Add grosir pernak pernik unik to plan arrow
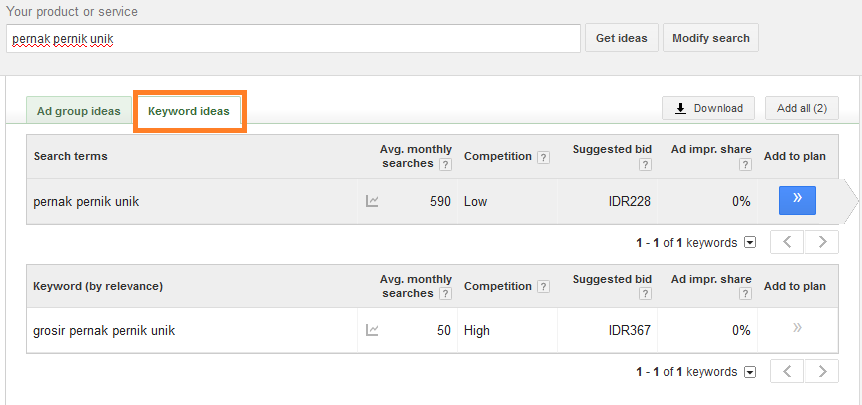This screenshot has width=862, height=405. pyautogui.click(x=797, y=329)
